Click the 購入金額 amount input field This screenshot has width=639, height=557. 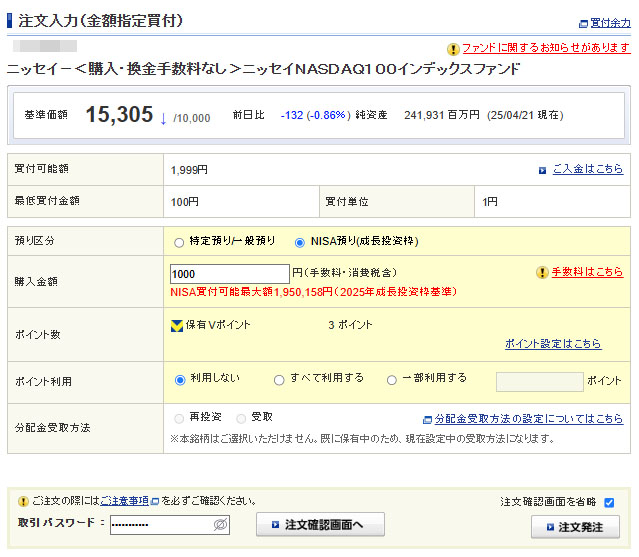click(229, 273)
